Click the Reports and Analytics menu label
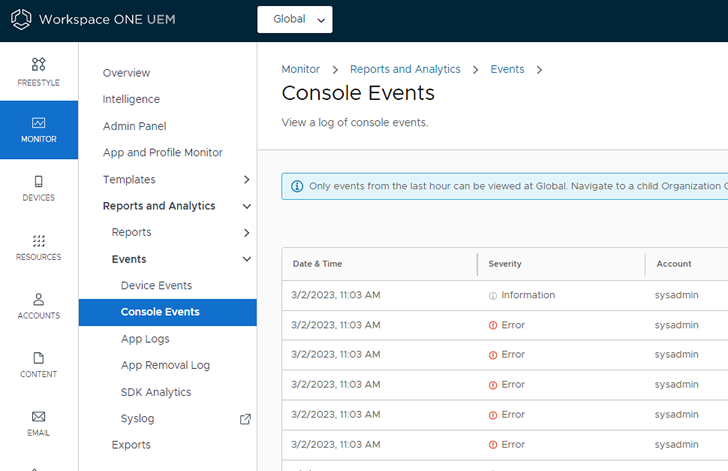 pyautogui.click(x=159, y=206)
